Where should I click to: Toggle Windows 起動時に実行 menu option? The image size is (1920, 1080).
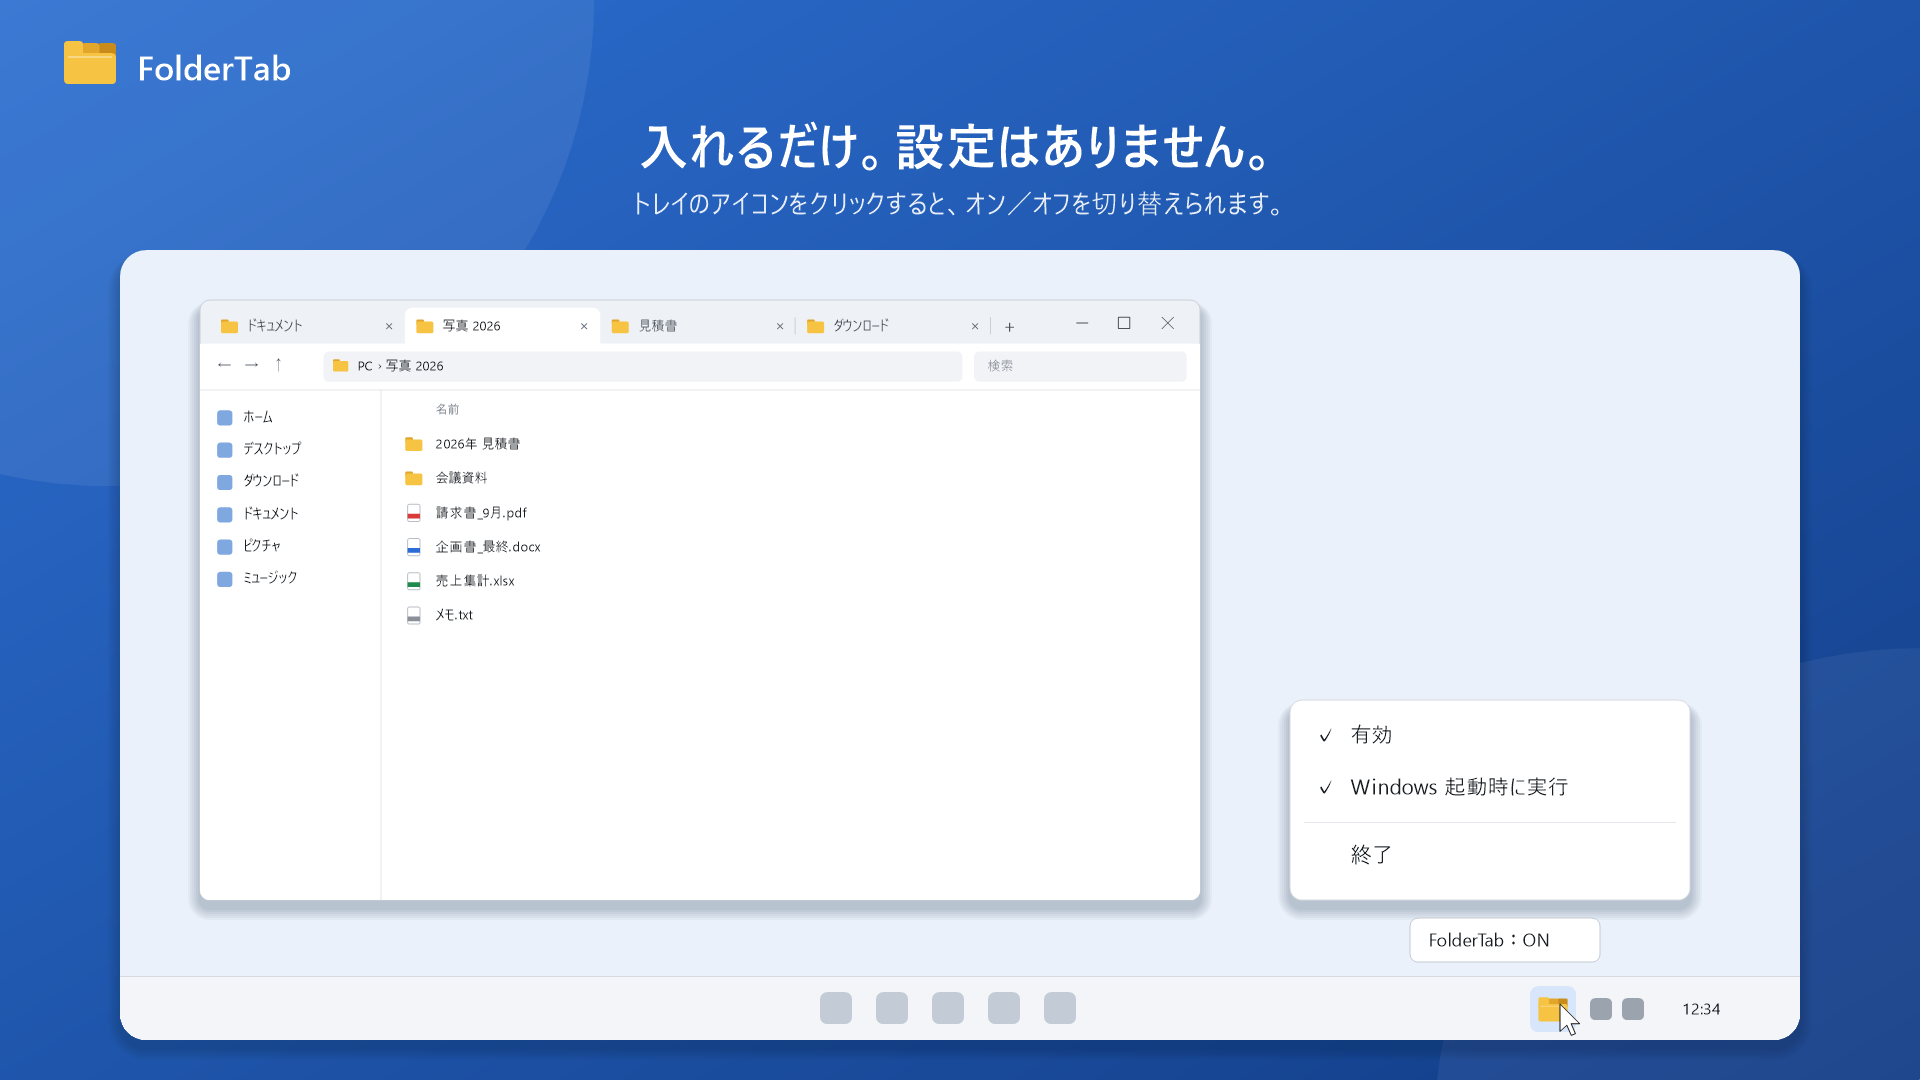click(x=1489, y=787)
